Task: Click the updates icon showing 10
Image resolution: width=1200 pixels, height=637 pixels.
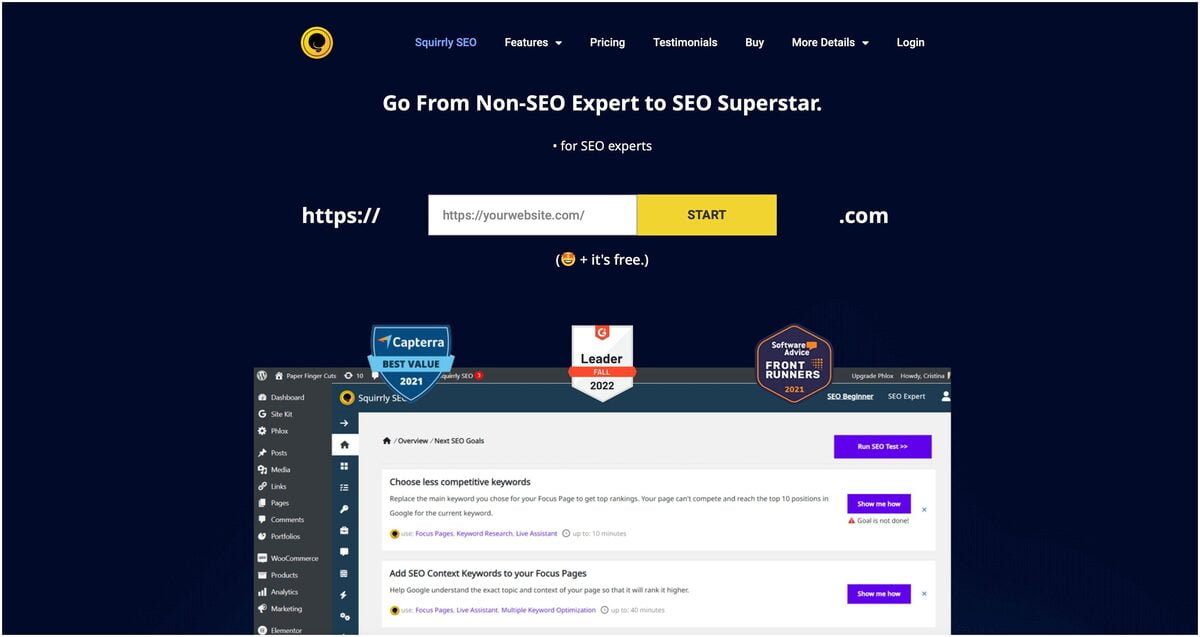Action: (349, 376)
